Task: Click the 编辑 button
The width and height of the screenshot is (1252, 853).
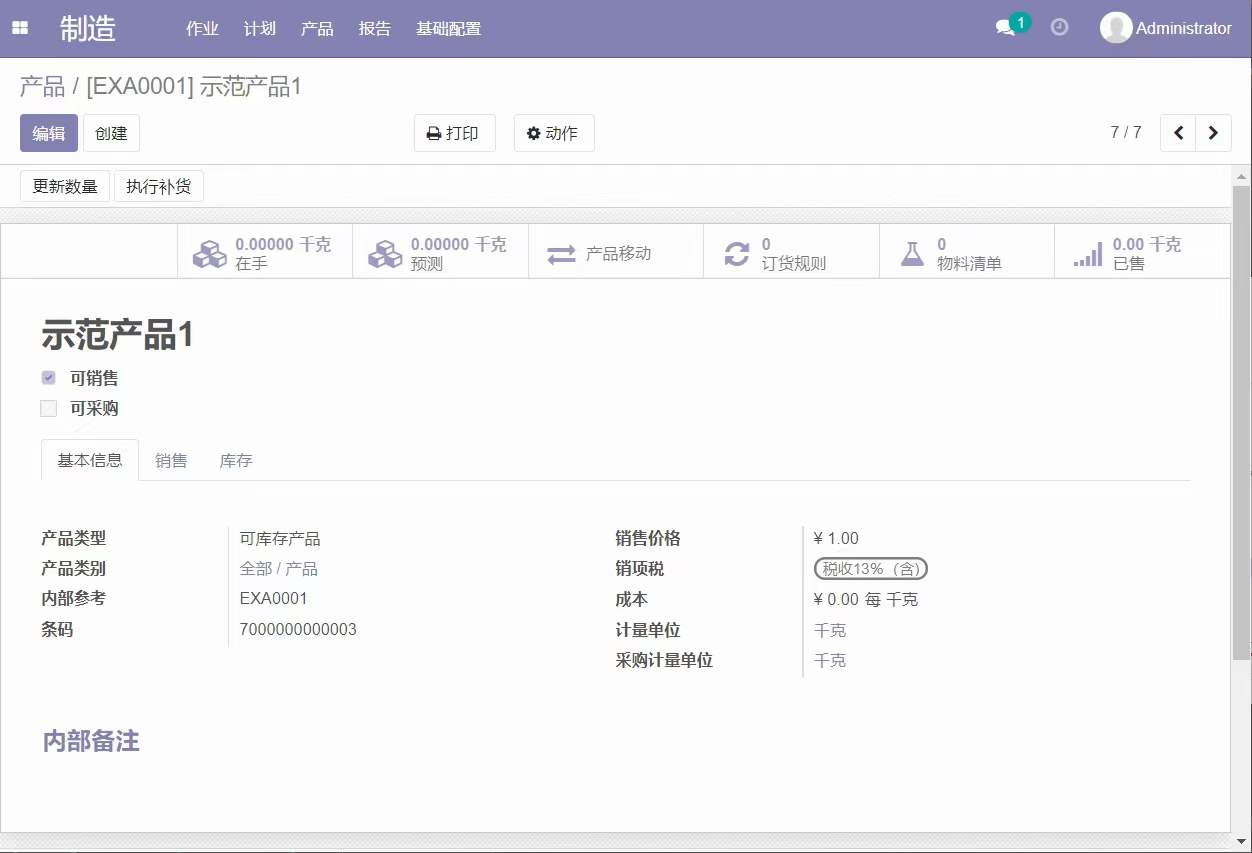Action: (x=49, y=133)
